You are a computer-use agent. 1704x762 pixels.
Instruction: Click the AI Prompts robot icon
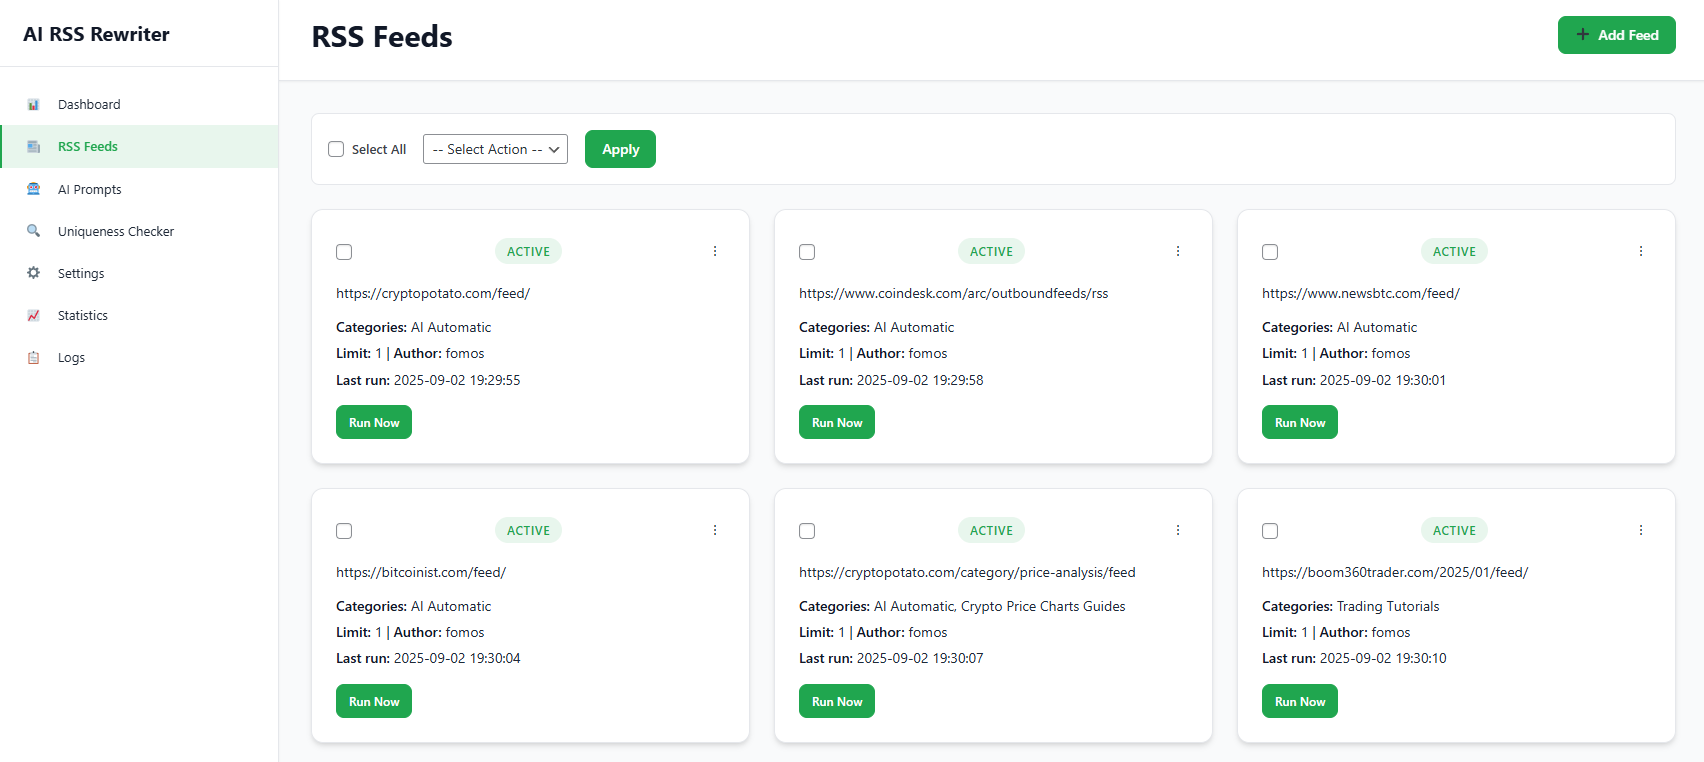(x=33, y=189)
